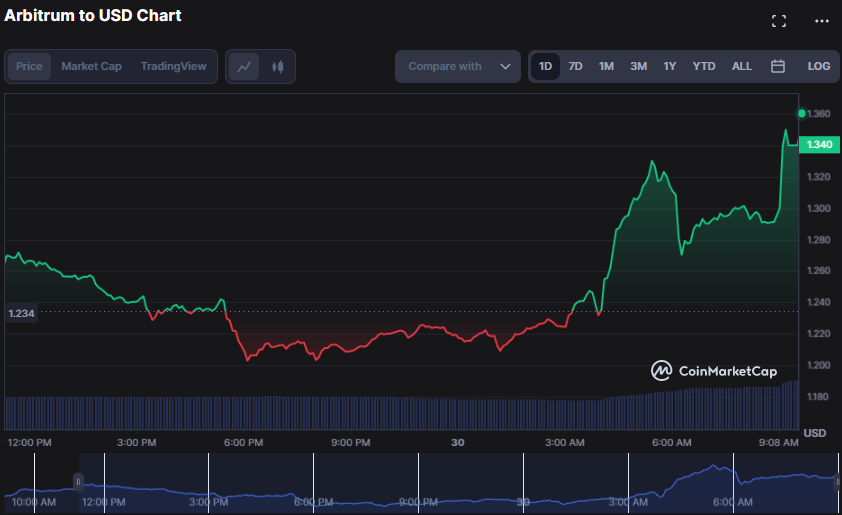
Task: Click the CoinMarketCap watermark logo
Action: pos(714,371)
